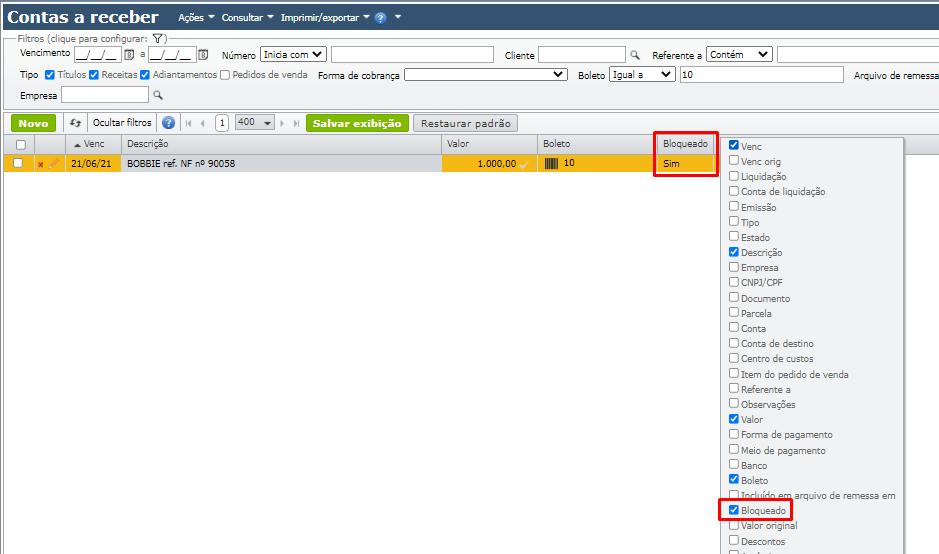Enable the CNPJ/CPF column option
Viewport: 939px width, 554px height.
[734, 282]
